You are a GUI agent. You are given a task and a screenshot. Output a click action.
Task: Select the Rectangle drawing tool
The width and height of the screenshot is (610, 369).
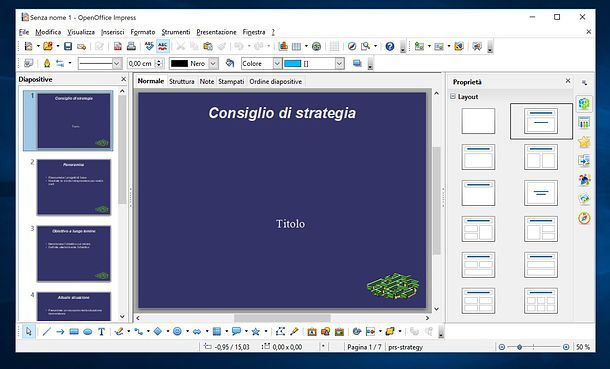[74, 332]
